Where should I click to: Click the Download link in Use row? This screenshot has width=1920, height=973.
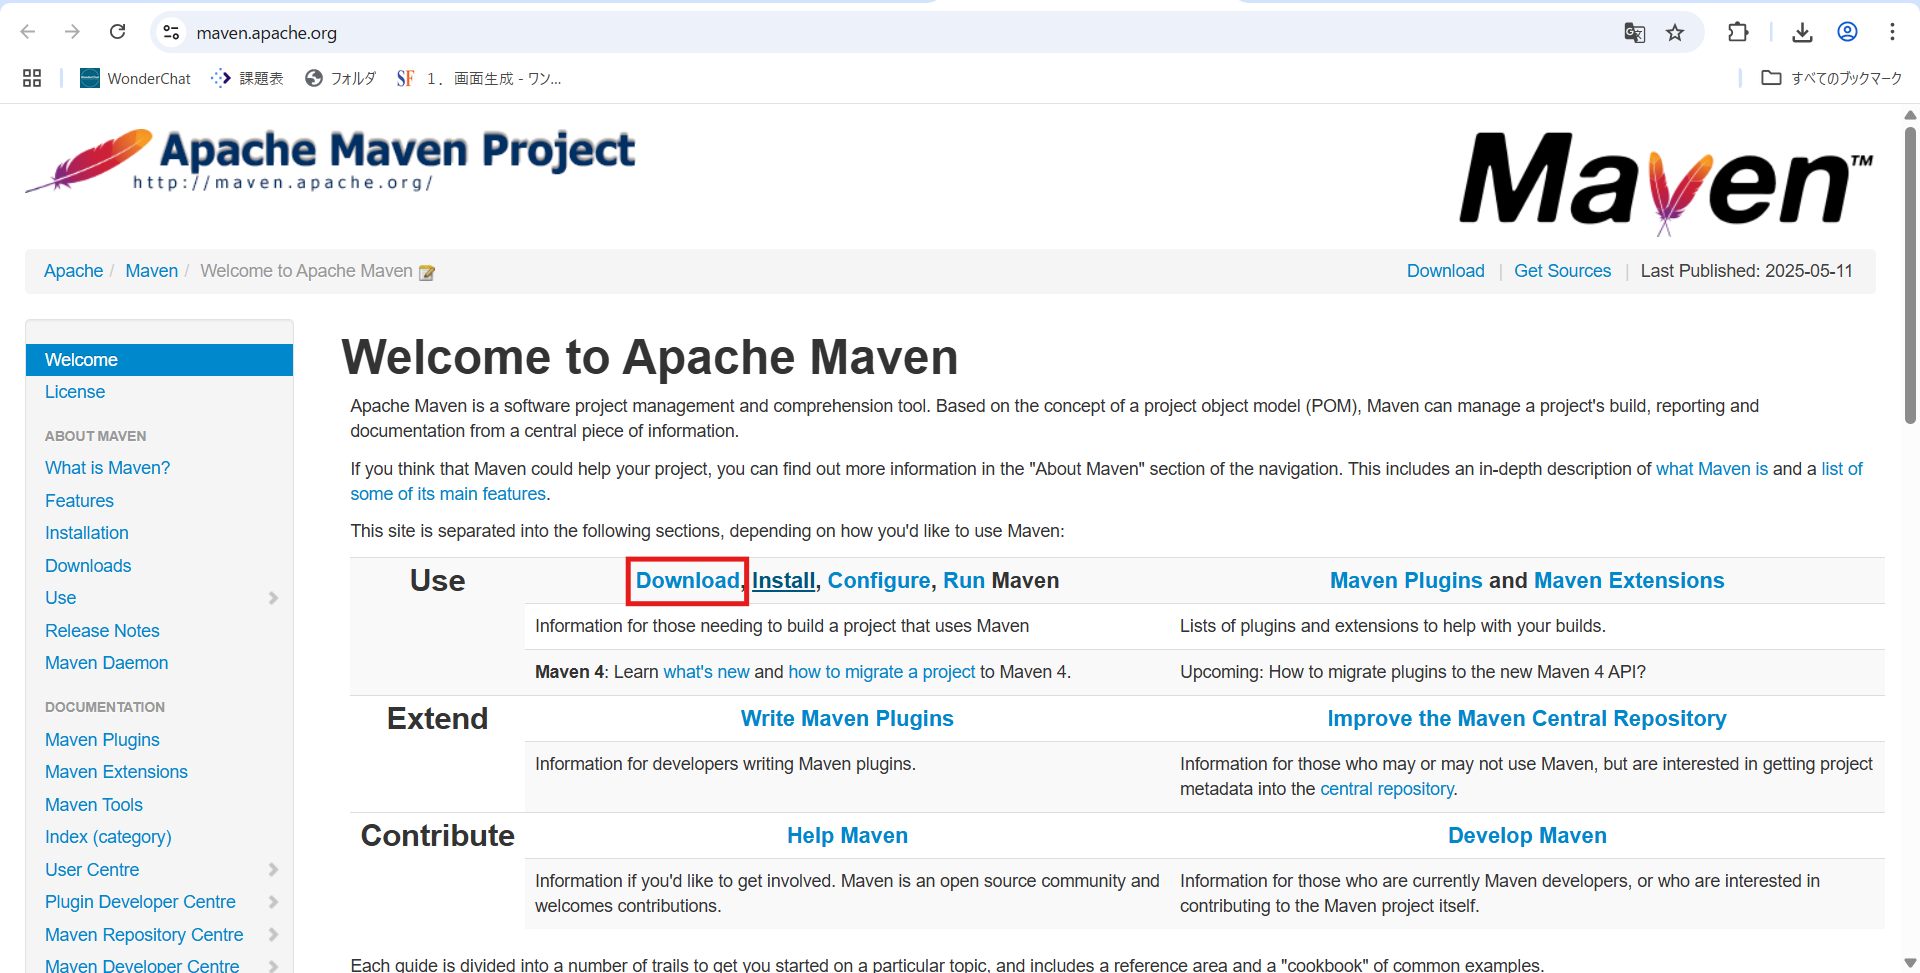click(687, 581)
